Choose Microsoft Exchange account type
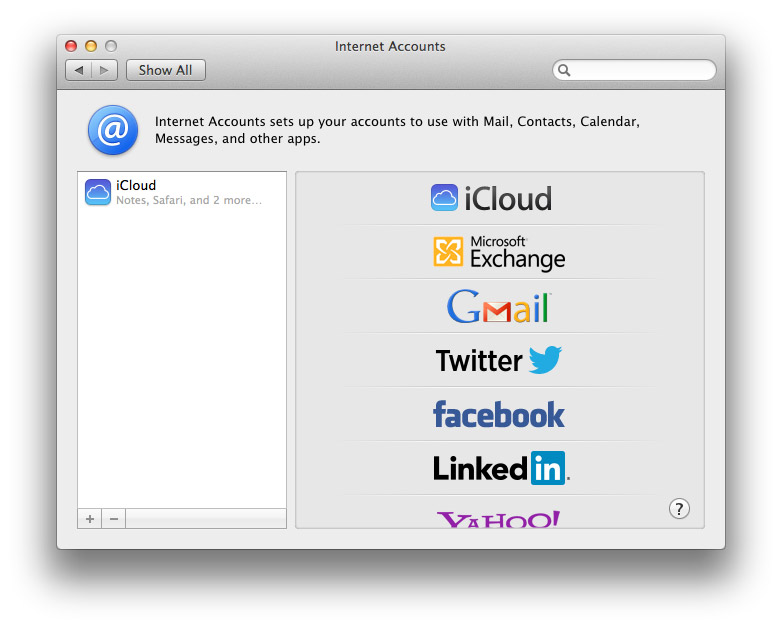 pyautogui.click(x=499, y=252)
